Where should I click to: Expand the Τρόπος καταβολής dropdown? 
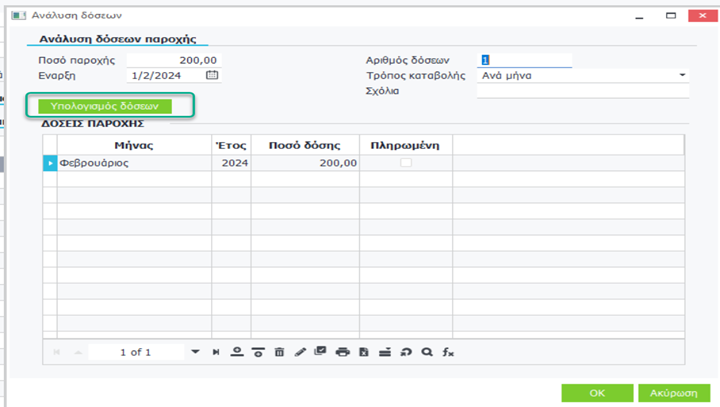(682, 75)
